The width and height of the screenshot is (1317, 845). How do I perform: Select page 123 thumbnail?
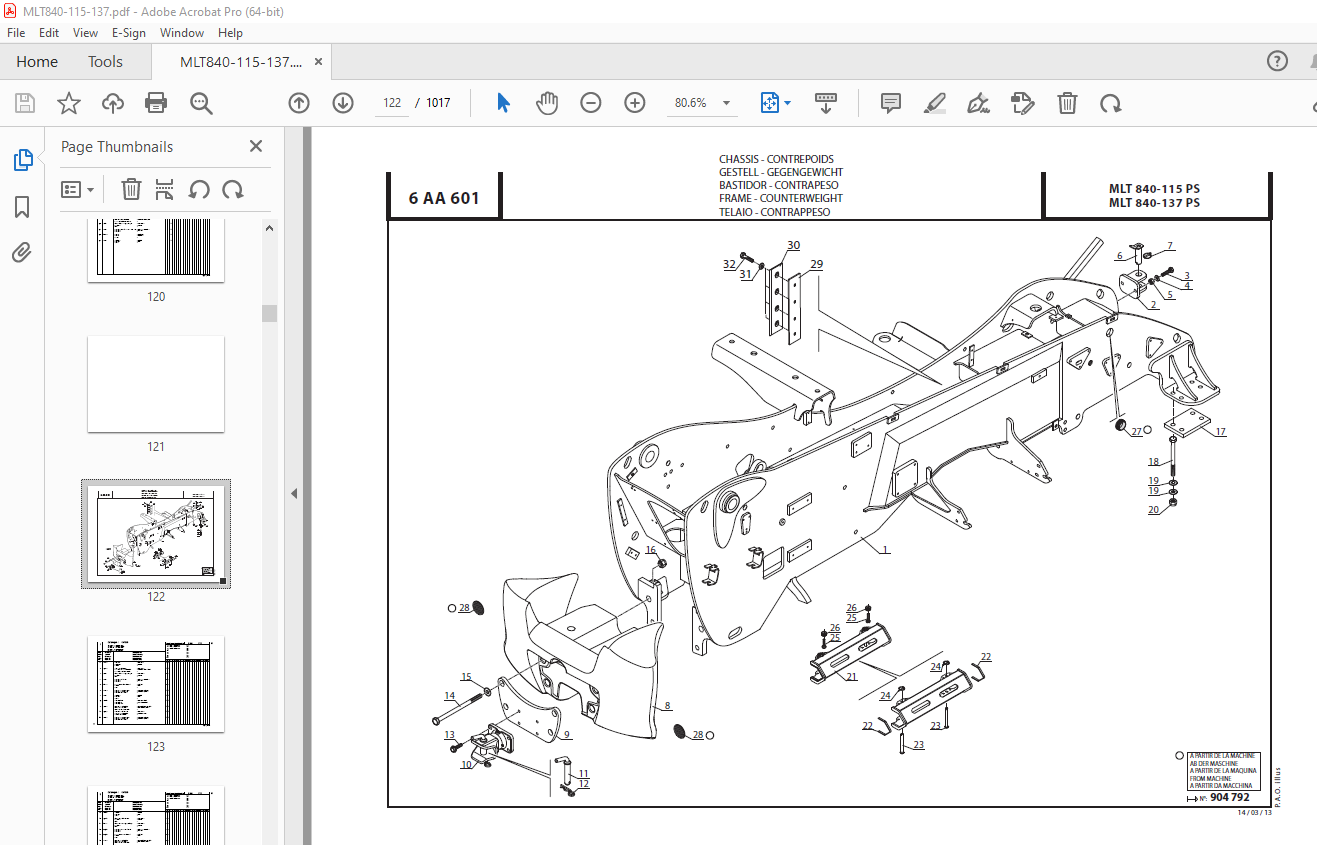coord(156,684)
